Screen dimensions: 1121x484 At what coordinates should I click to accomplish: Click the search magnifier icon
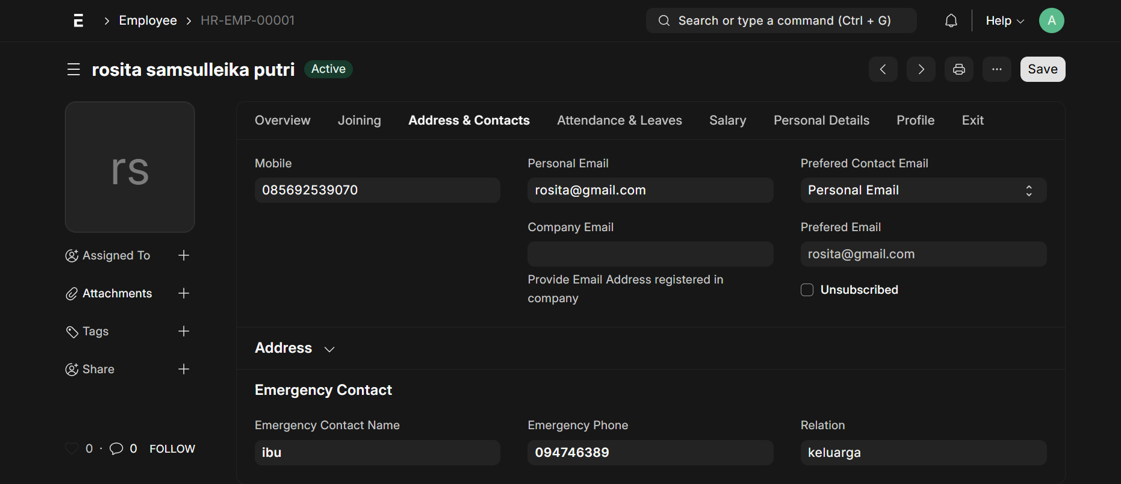pyautogui.click(x=664, y=21)
